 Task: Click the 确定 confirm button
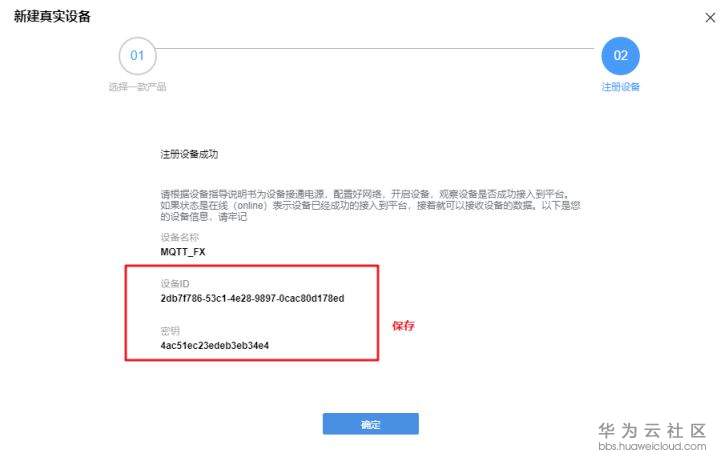371,424
